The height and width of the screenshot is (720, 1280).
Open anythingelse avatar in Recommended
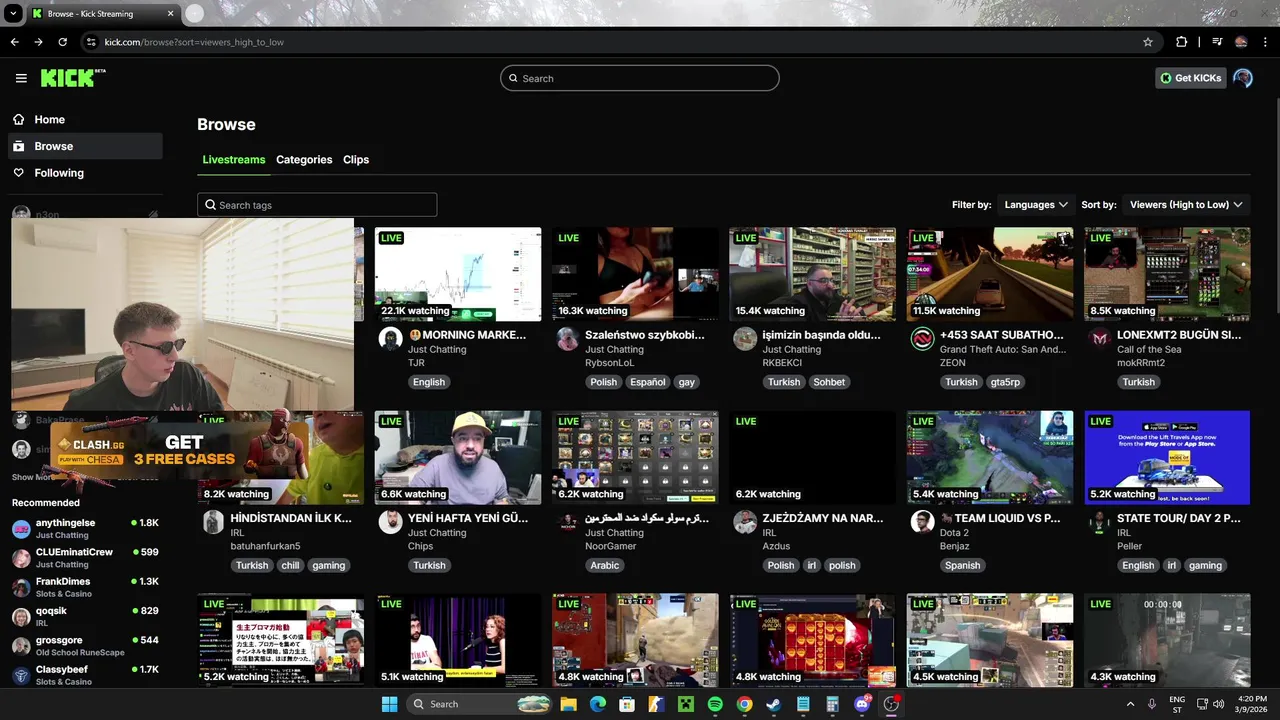(x=21, y=528)
